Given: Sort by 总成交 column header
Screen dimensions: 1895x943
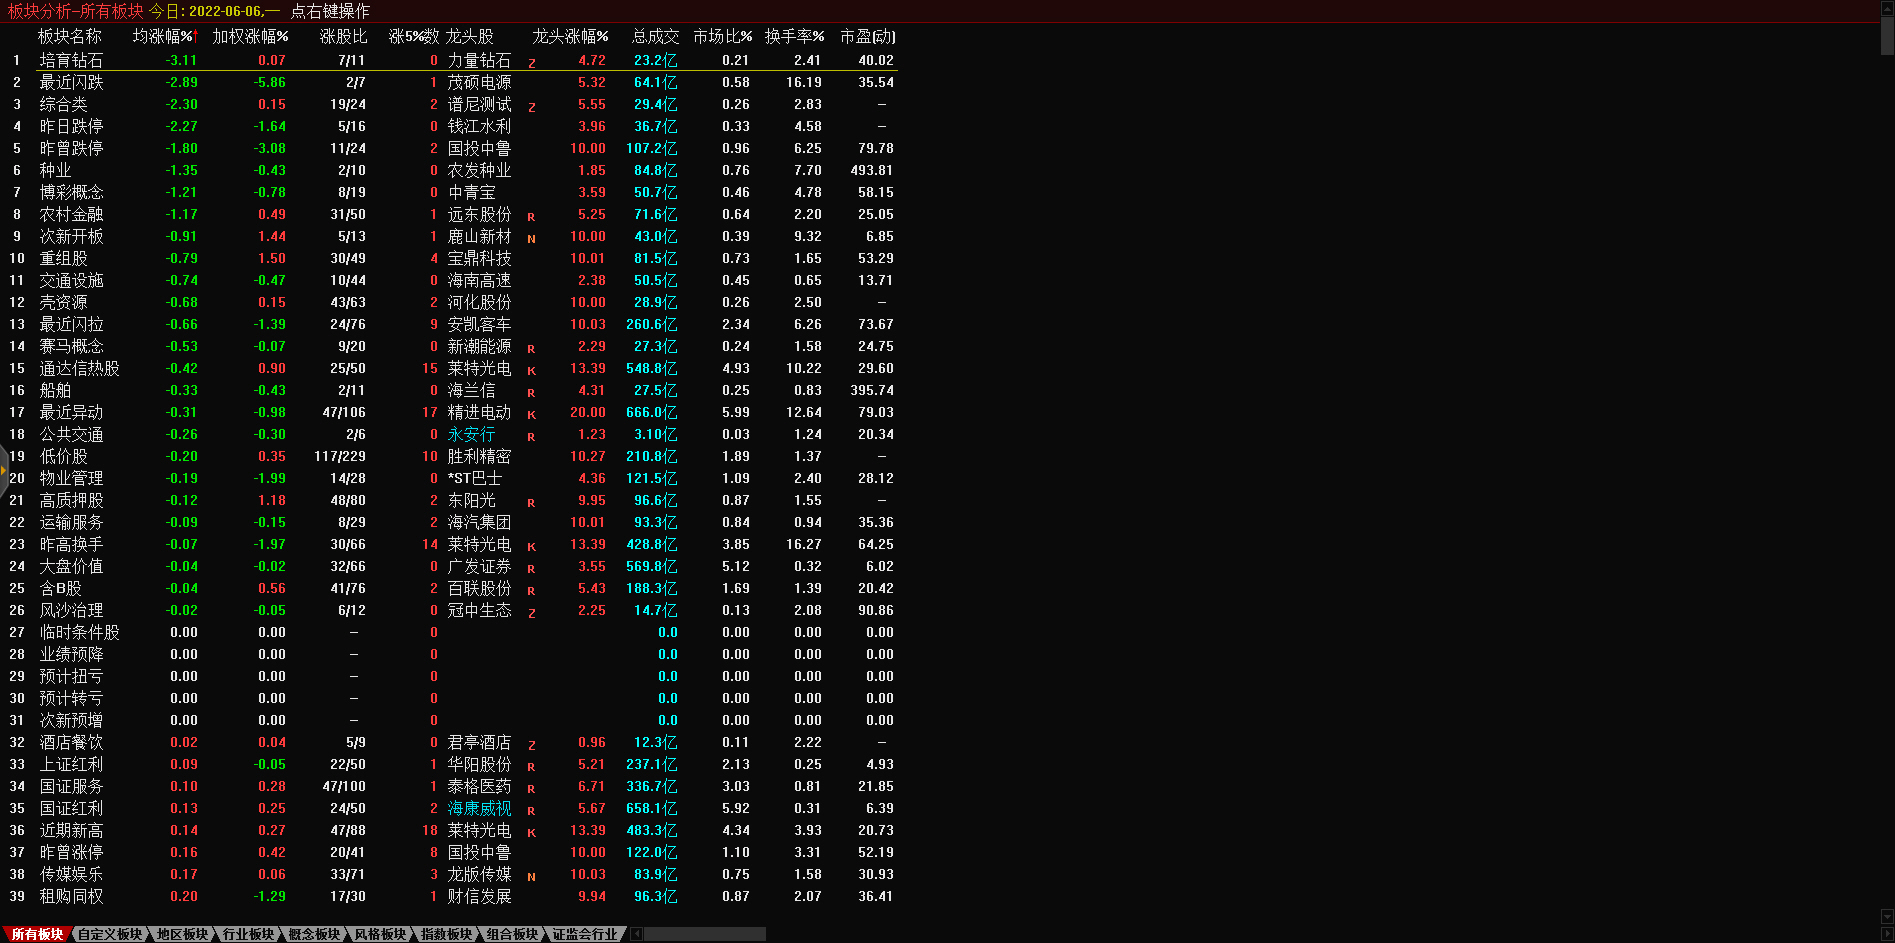Looking at the screenshot, I should (655, 36).
